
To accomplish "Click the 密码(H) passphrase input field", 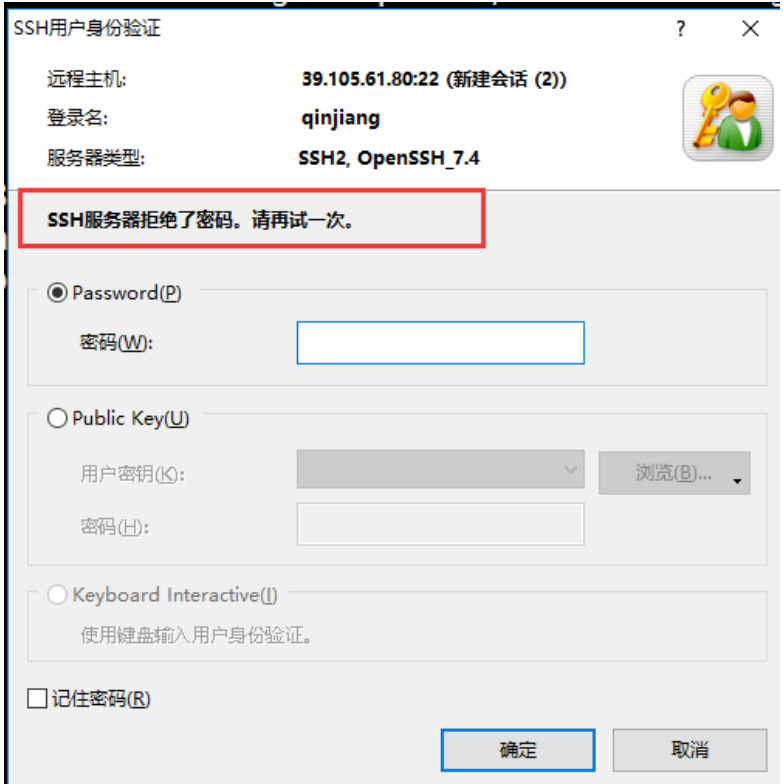I will click(x=440, y=524).
